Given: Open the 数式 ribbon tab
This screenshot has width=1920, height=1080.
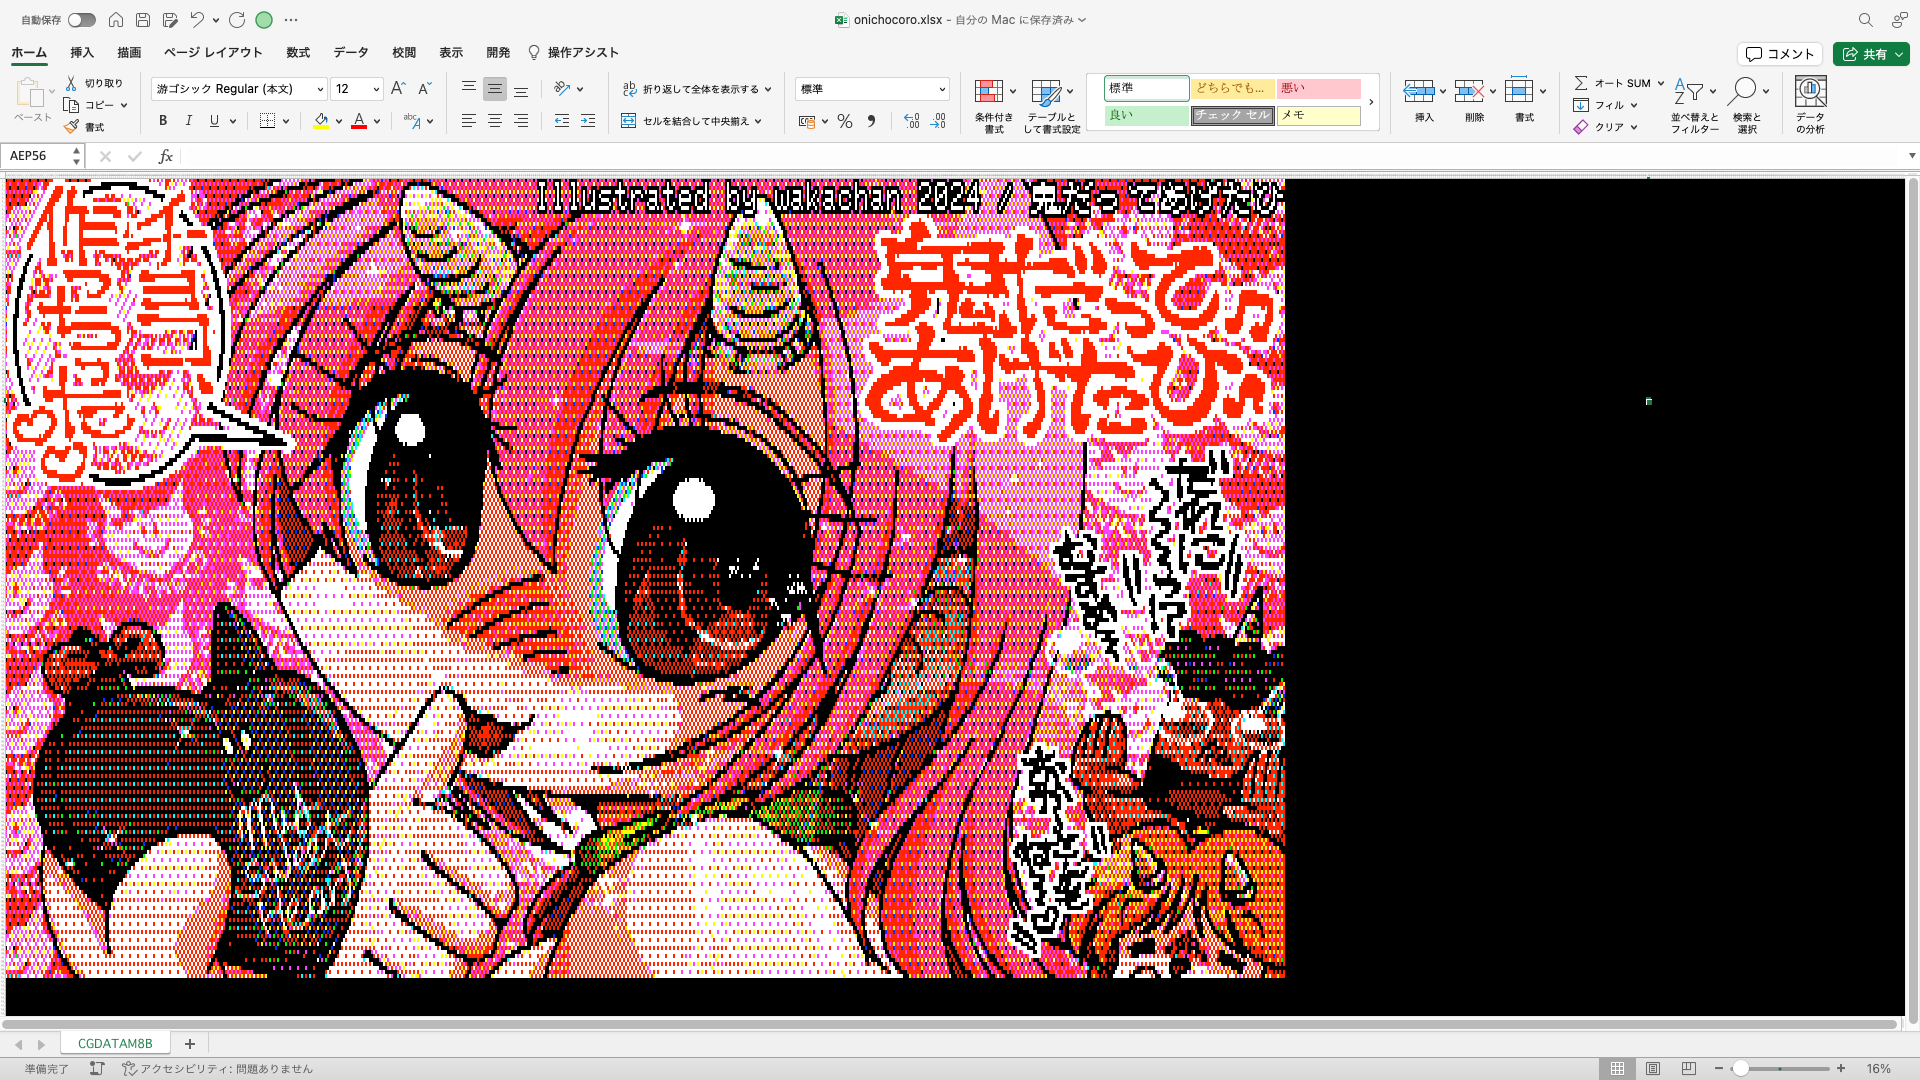Looking at the screenshot, I should point(298,52).
